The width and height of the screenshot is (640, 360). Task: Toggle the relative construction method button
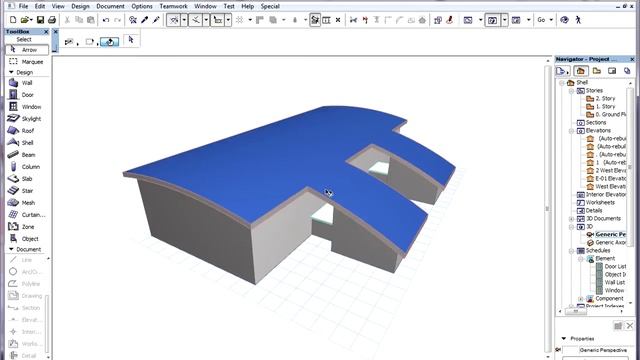[218, 20]
